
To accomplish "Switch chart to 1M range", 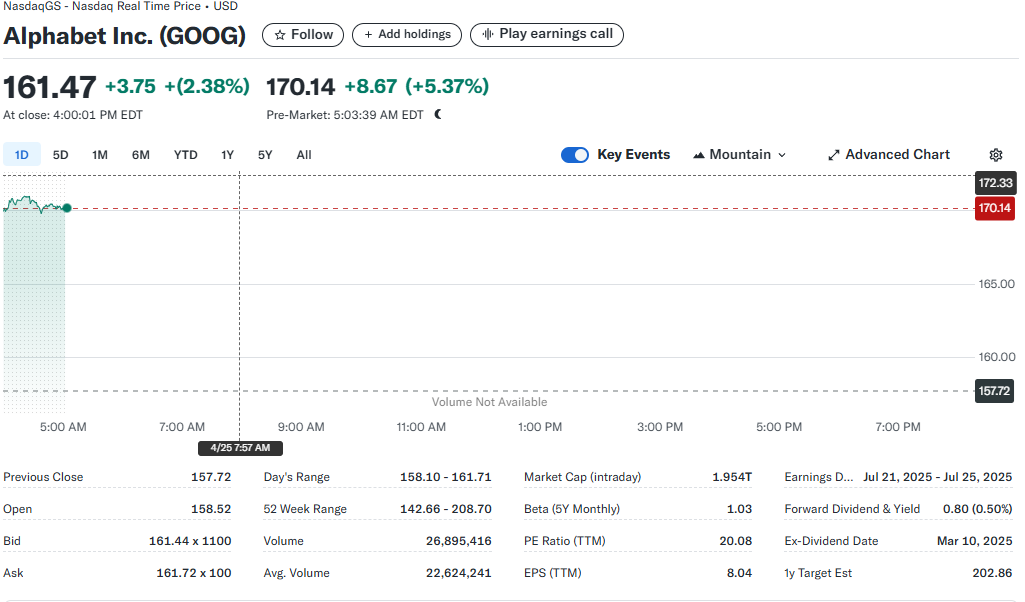I will tap(99, 155).
